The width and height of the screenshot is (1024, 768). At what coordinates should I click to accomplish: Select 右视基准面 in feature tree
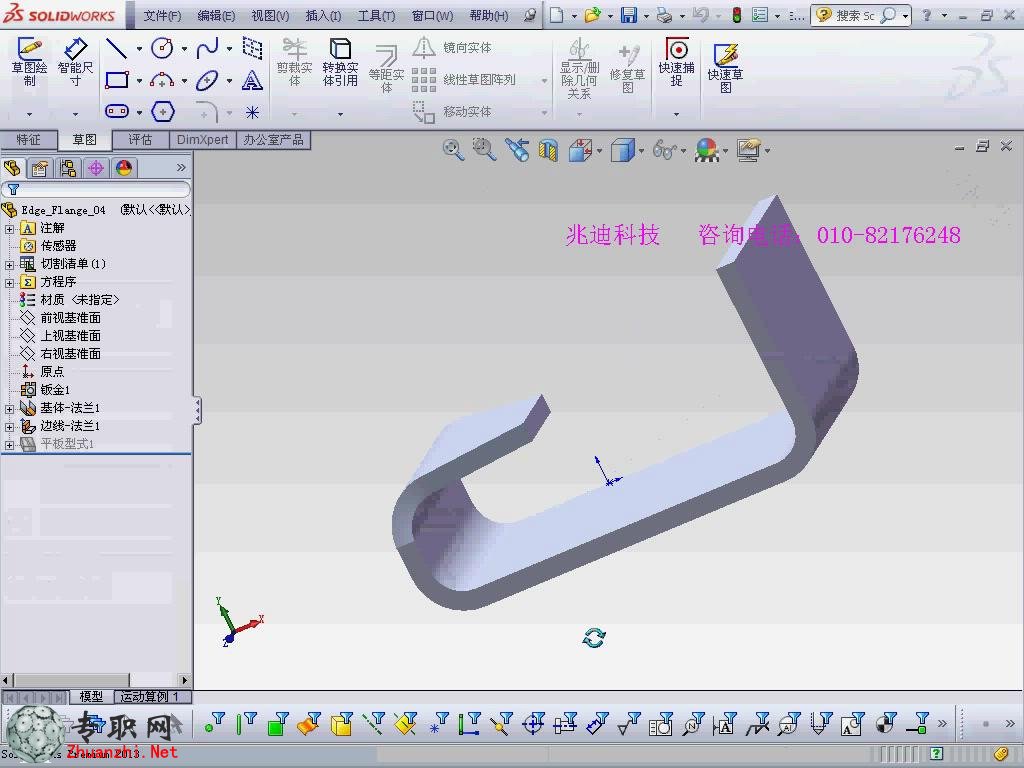71,354
